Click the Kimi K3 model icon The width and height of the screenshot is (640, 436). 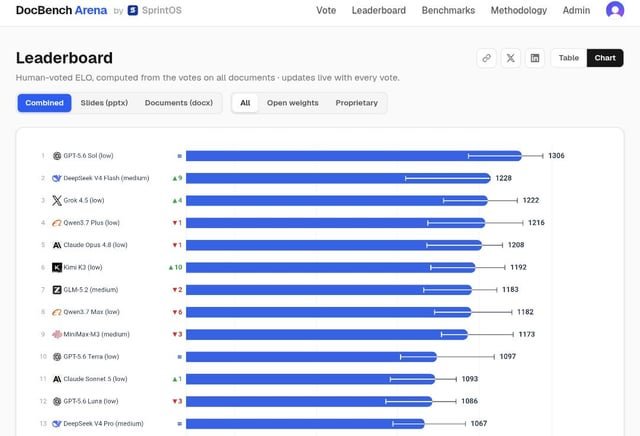pos(57,267)
